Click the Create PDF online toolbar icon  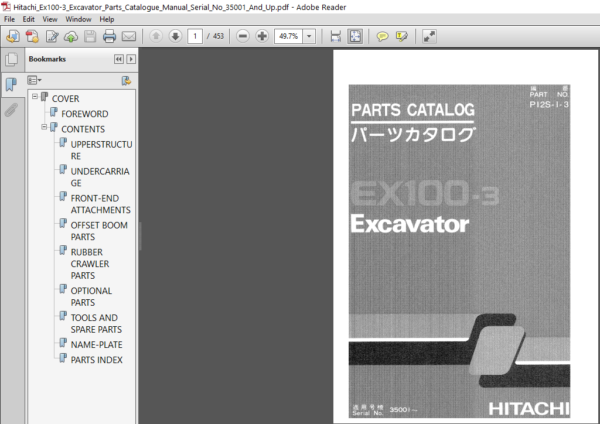[x=13, y=36]
